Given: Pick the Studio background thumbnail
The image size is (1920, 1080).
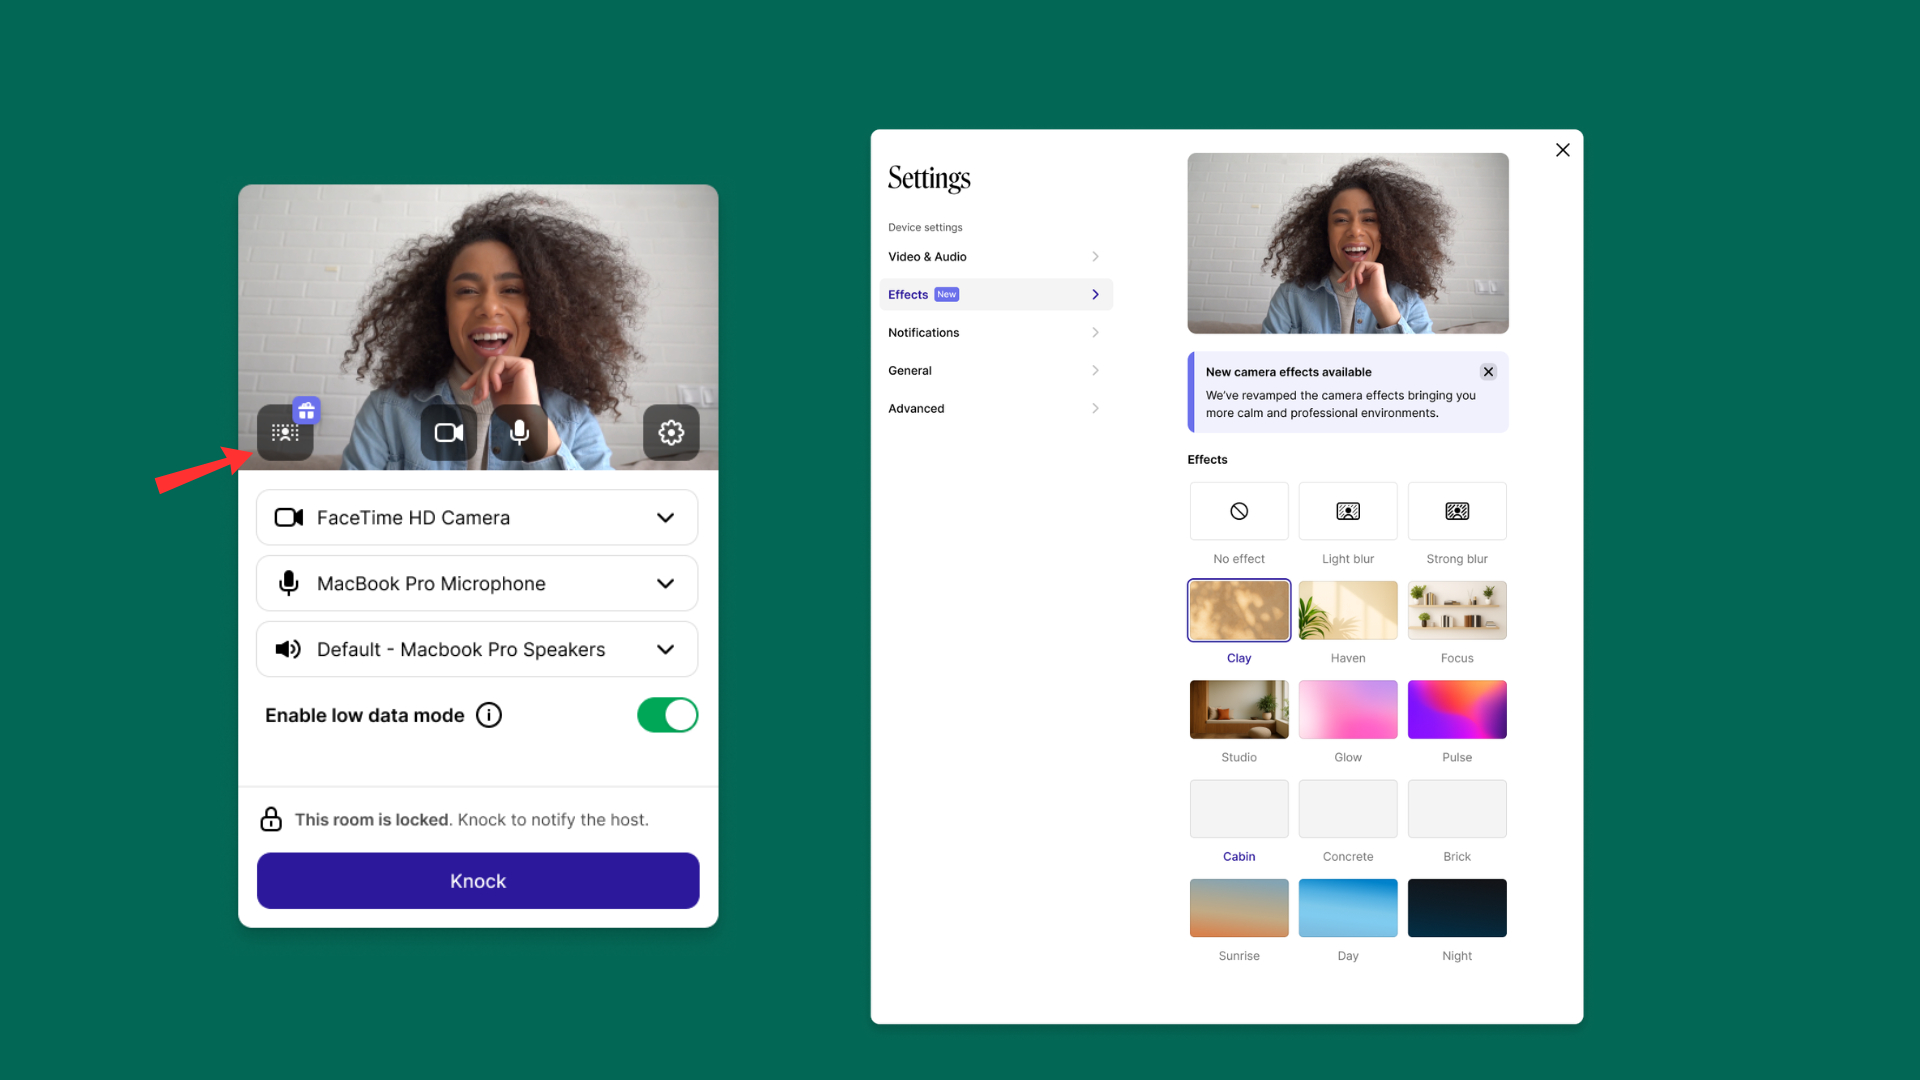Looking at the screenshot, I should click(x=1239, y=710).
